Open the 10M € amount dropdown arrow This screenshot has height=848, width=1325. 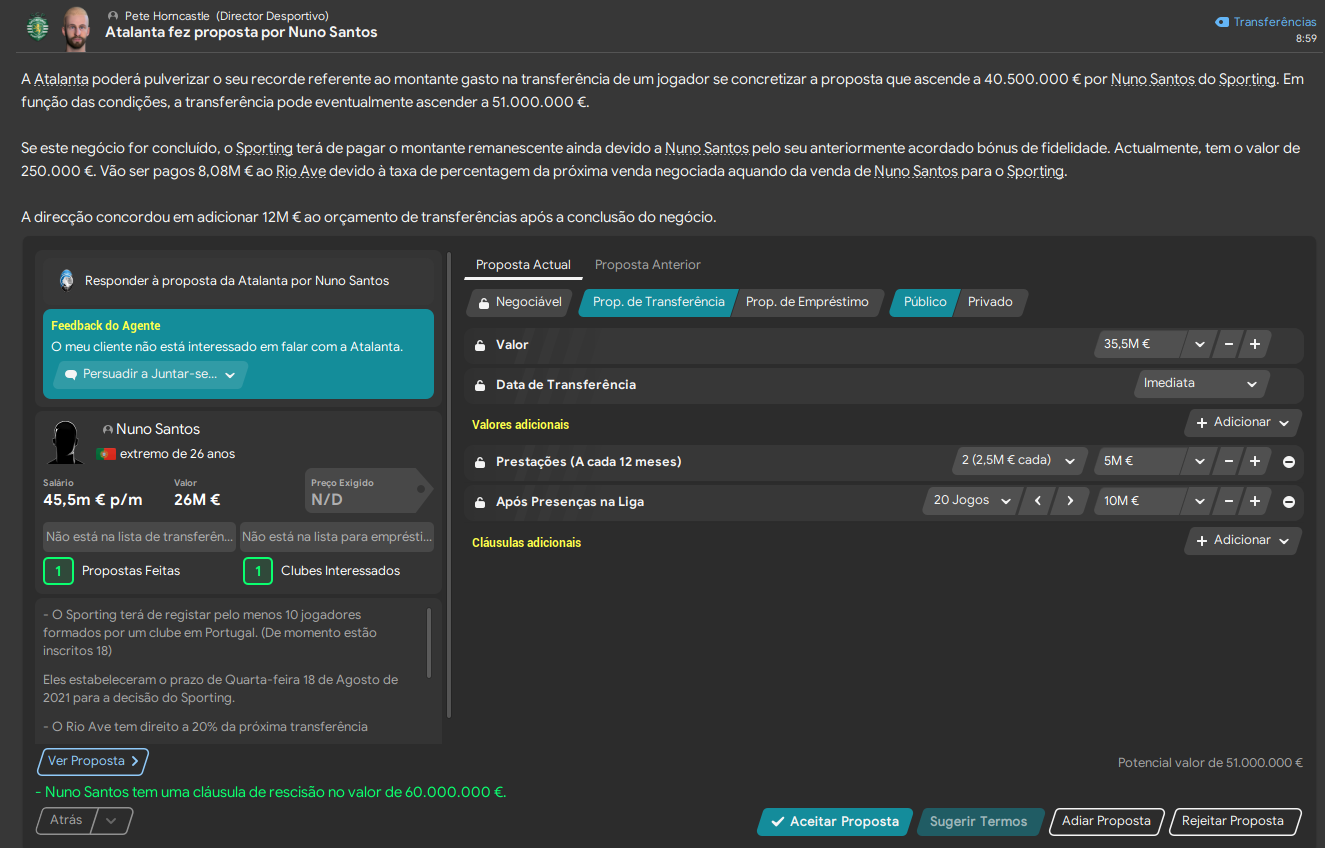[x=1200, y=501]
